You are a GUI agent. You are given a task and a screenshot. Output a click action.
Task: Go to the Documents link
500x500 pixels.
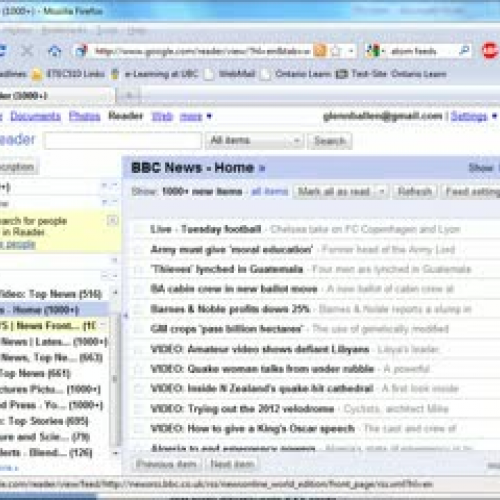click(x=36, y=116)
